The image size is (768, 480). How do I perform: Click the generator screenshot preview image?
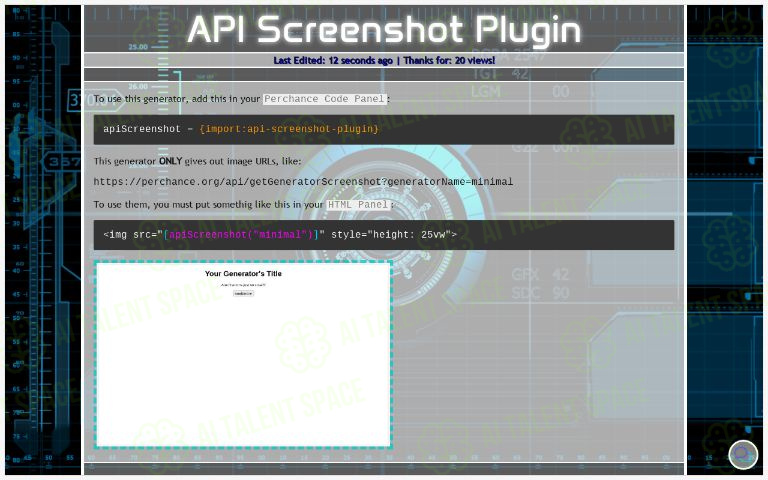coord(243,355)
